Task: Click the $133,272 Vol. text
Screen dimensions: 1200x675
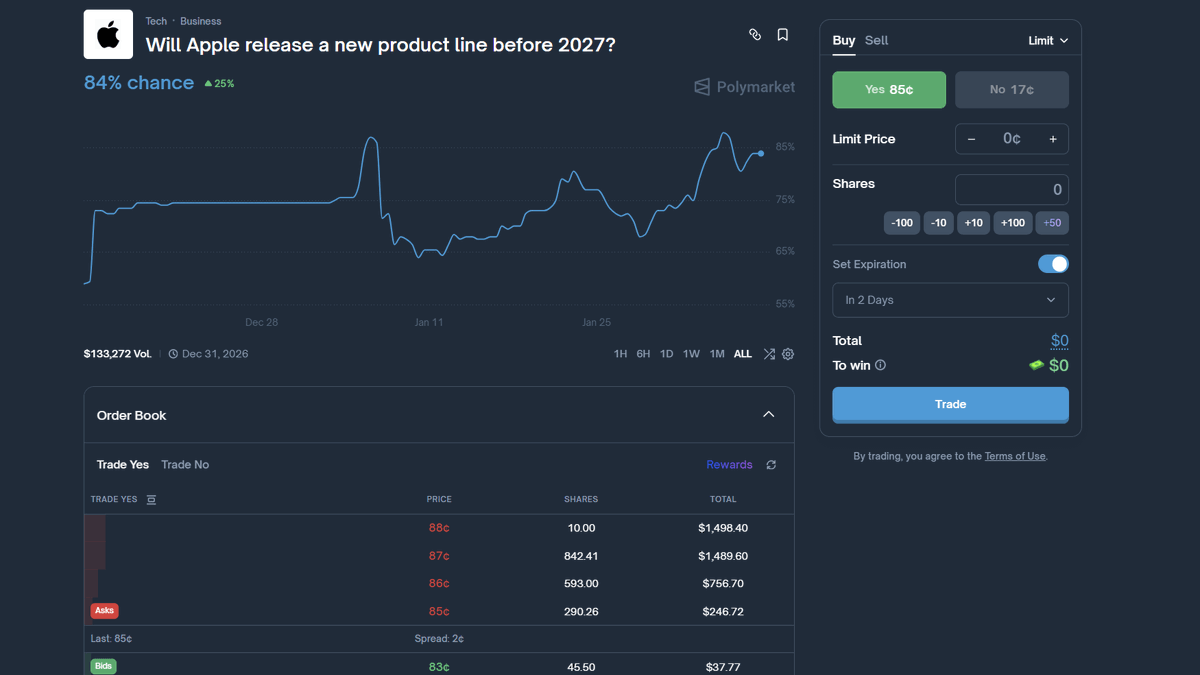Action: coord(118,354)
